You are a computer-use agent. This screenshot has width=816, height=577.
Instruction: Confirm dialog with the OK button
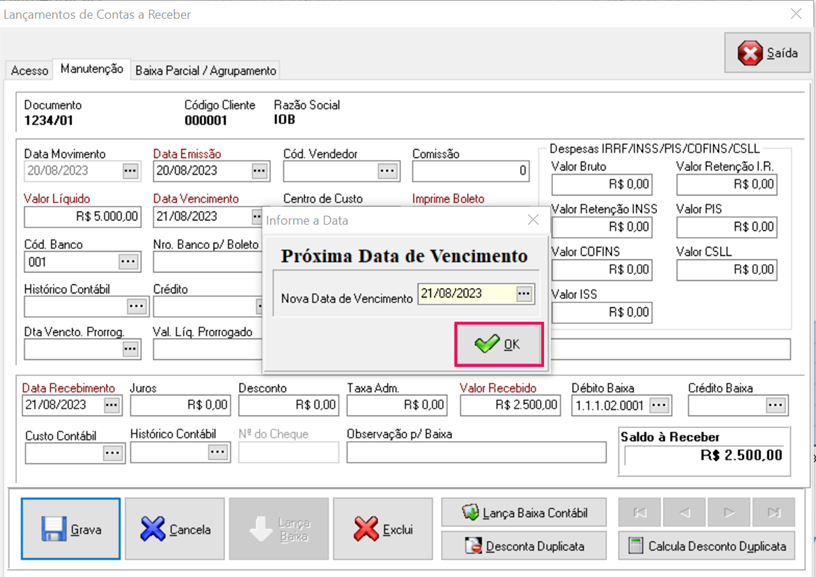click(x=499, y=344)
